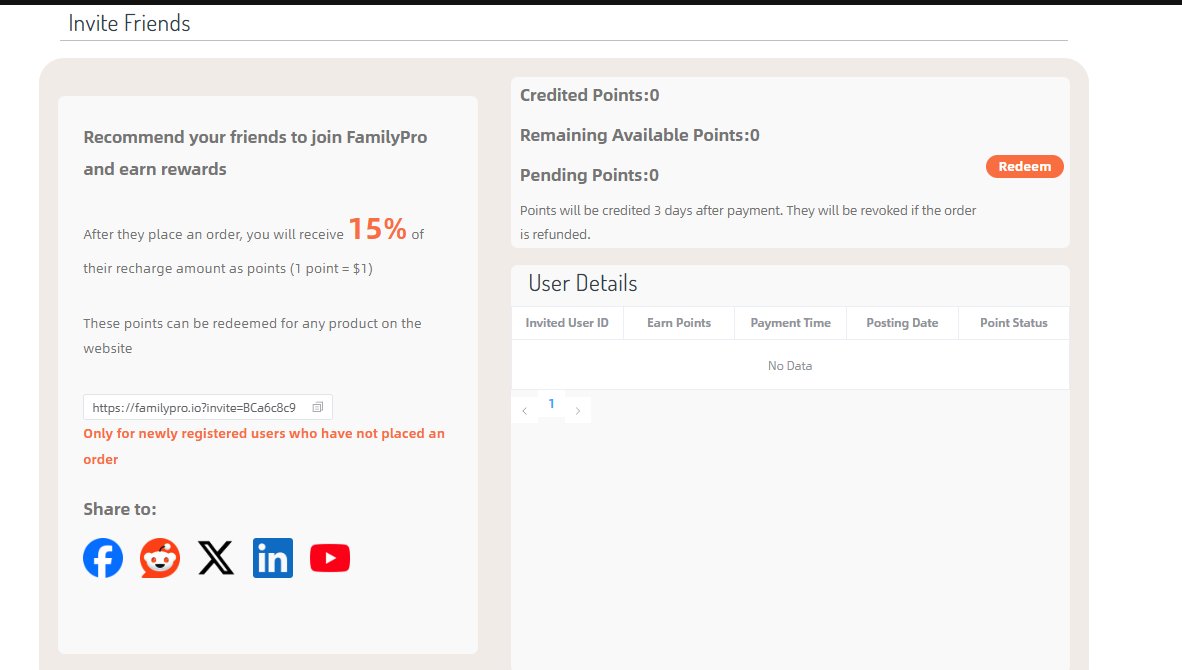
Task: Share invite link on Facebook
Action: pos(103,558)
